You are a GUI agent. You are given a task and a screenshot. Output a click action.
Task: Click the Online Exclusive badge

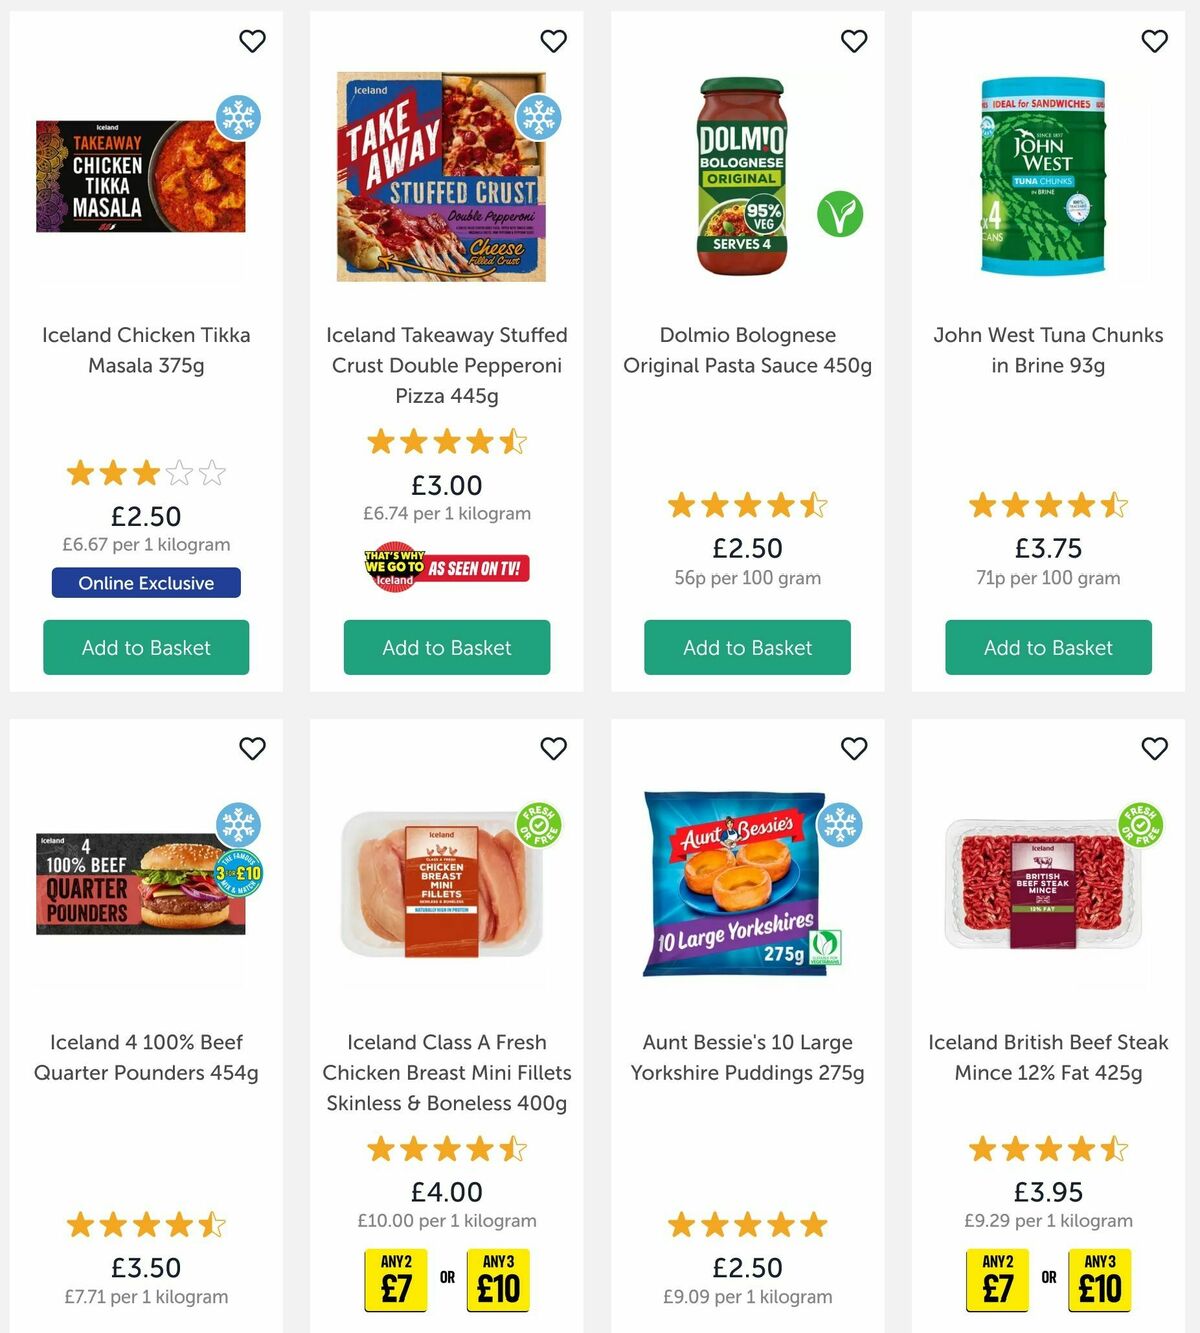(x=145, y=583)
